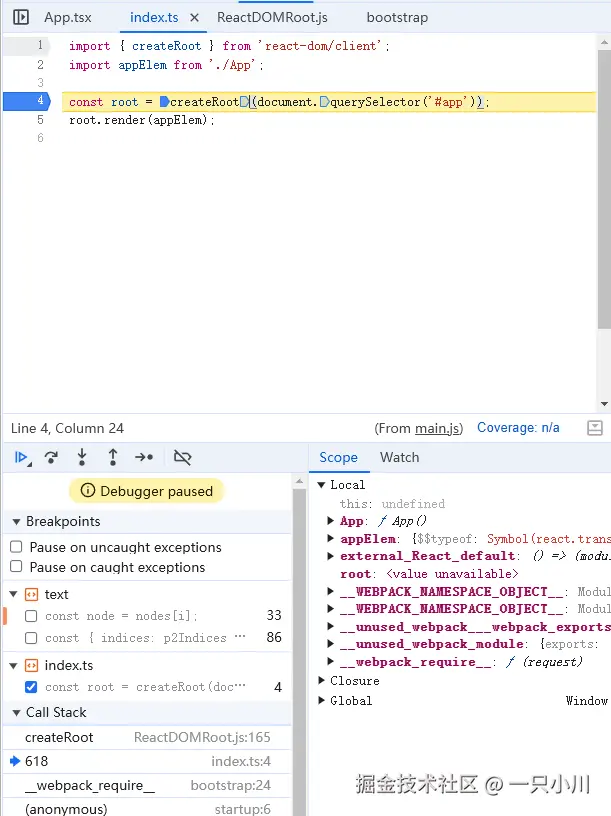Click the index.ts file icon in Breakpoints

click(31, 665)
